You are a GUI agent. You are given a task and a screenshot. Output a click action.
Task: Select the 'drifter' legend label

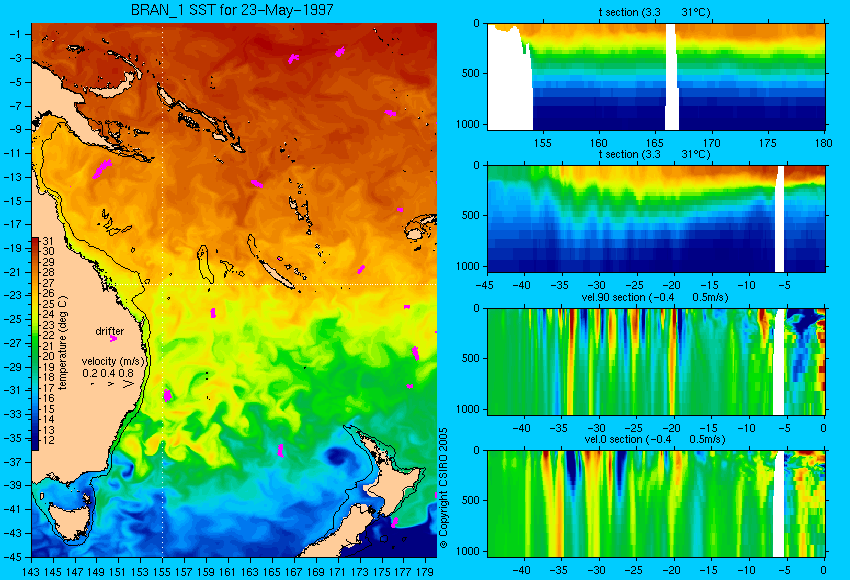pos(110,331)
